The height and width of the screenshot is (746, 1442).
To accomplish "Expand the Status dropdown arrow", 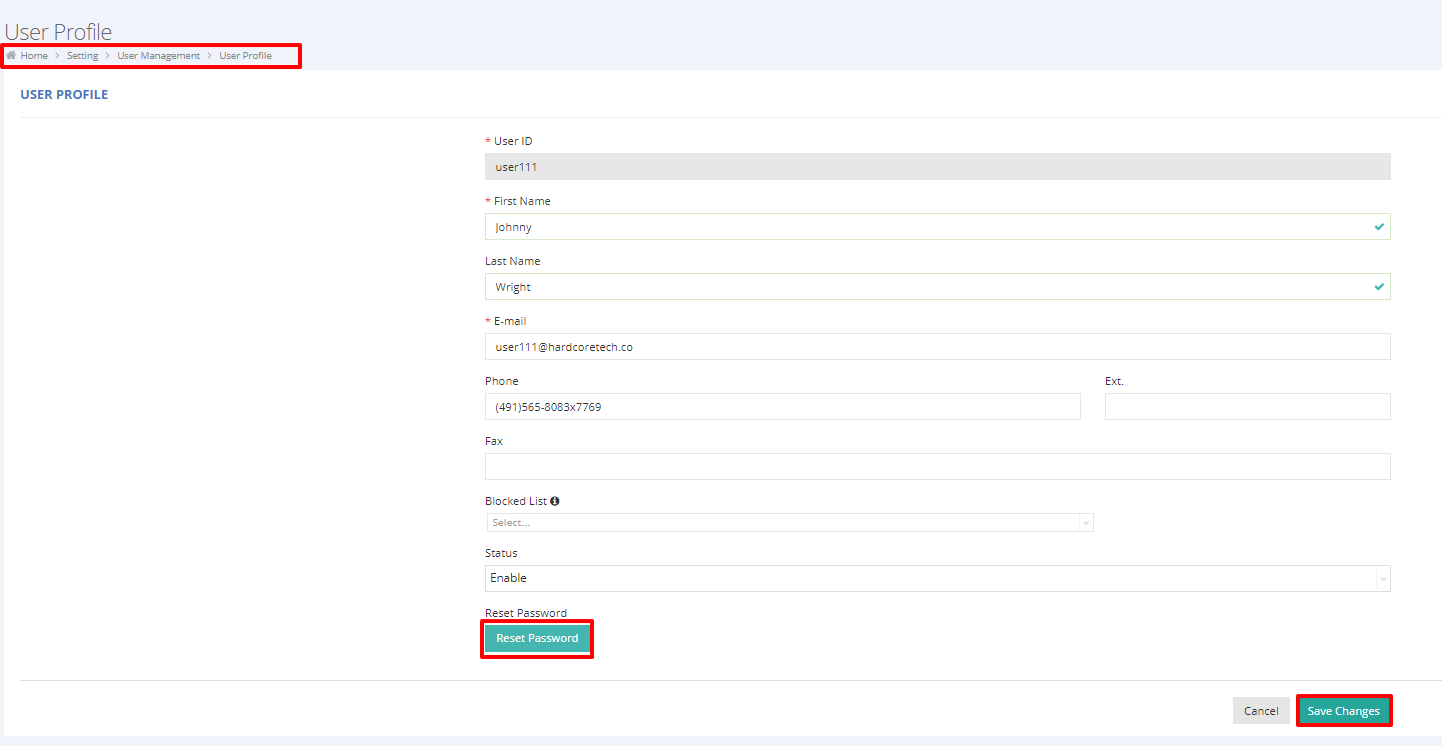I will (x=1382, y=579).
